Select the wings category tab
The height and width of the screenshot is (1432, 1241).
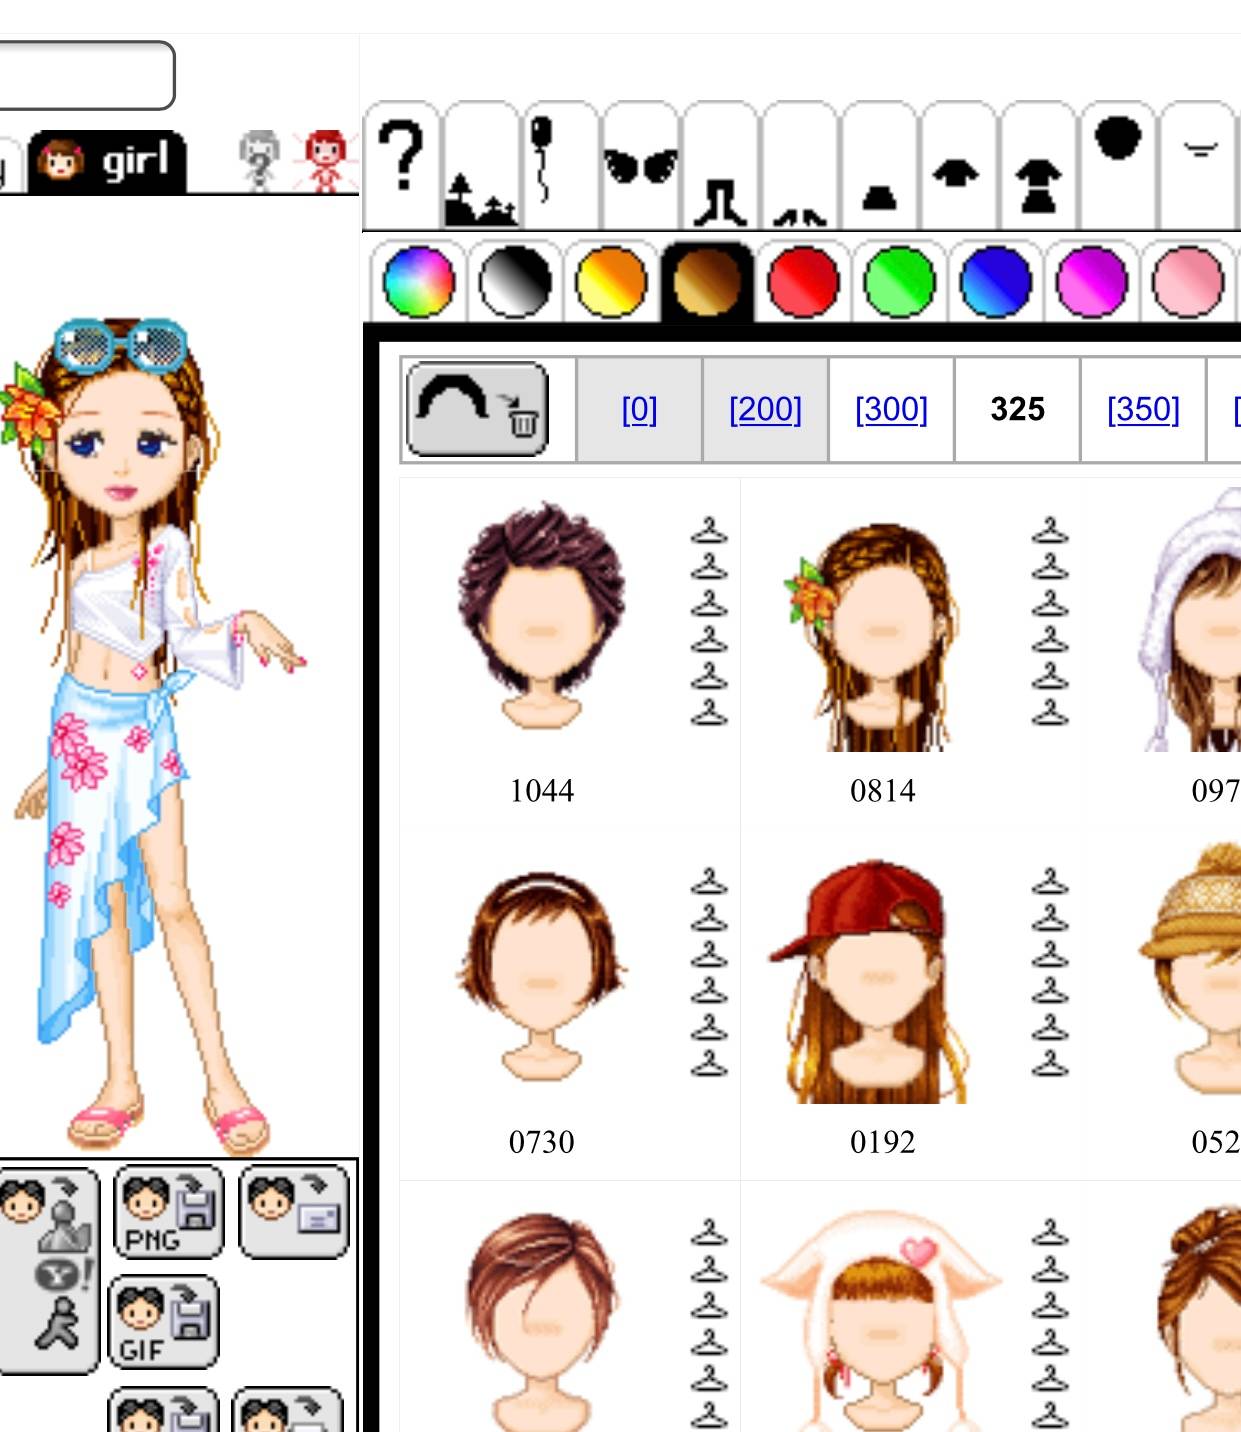[641, 165]
